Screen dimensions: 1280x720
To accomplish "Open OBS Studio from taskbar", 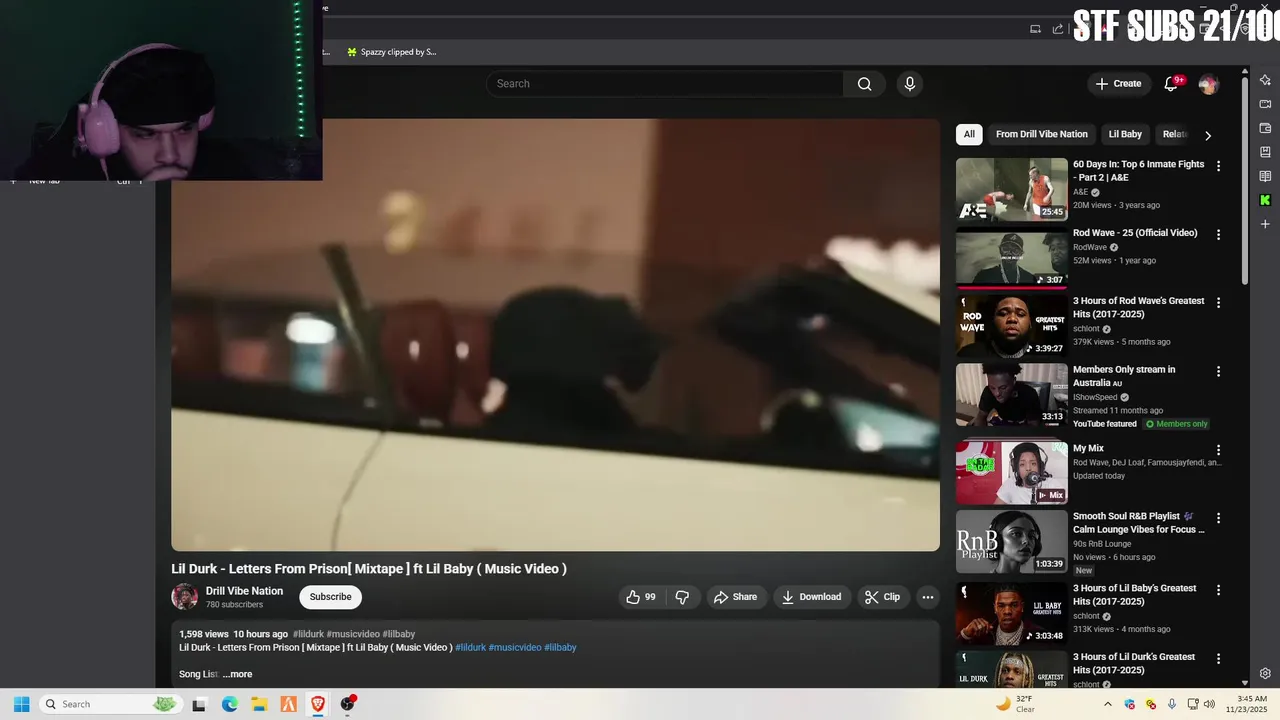I will click(x=348, y=704).
